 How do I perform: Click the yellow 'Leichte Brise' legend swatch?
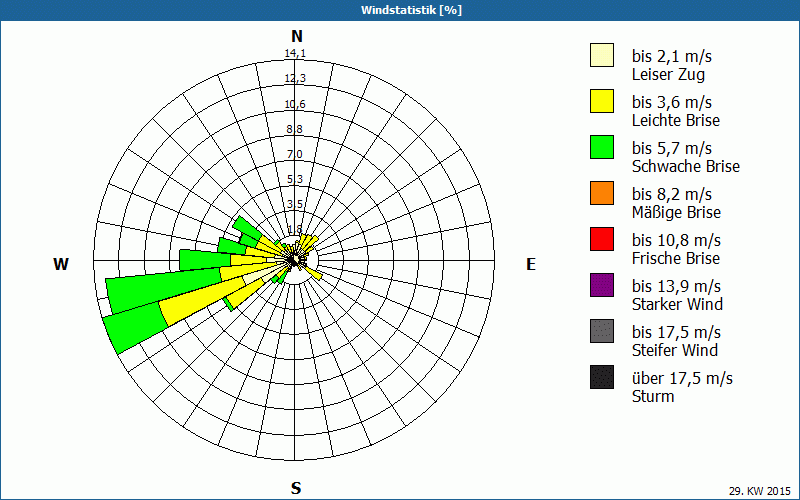(602, 101)
